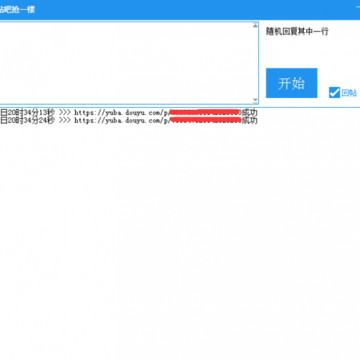Image resolution: width=360 pixels, height=360 pixels.
Task: Click the 抢一楼 window title text
Action: 17,10
